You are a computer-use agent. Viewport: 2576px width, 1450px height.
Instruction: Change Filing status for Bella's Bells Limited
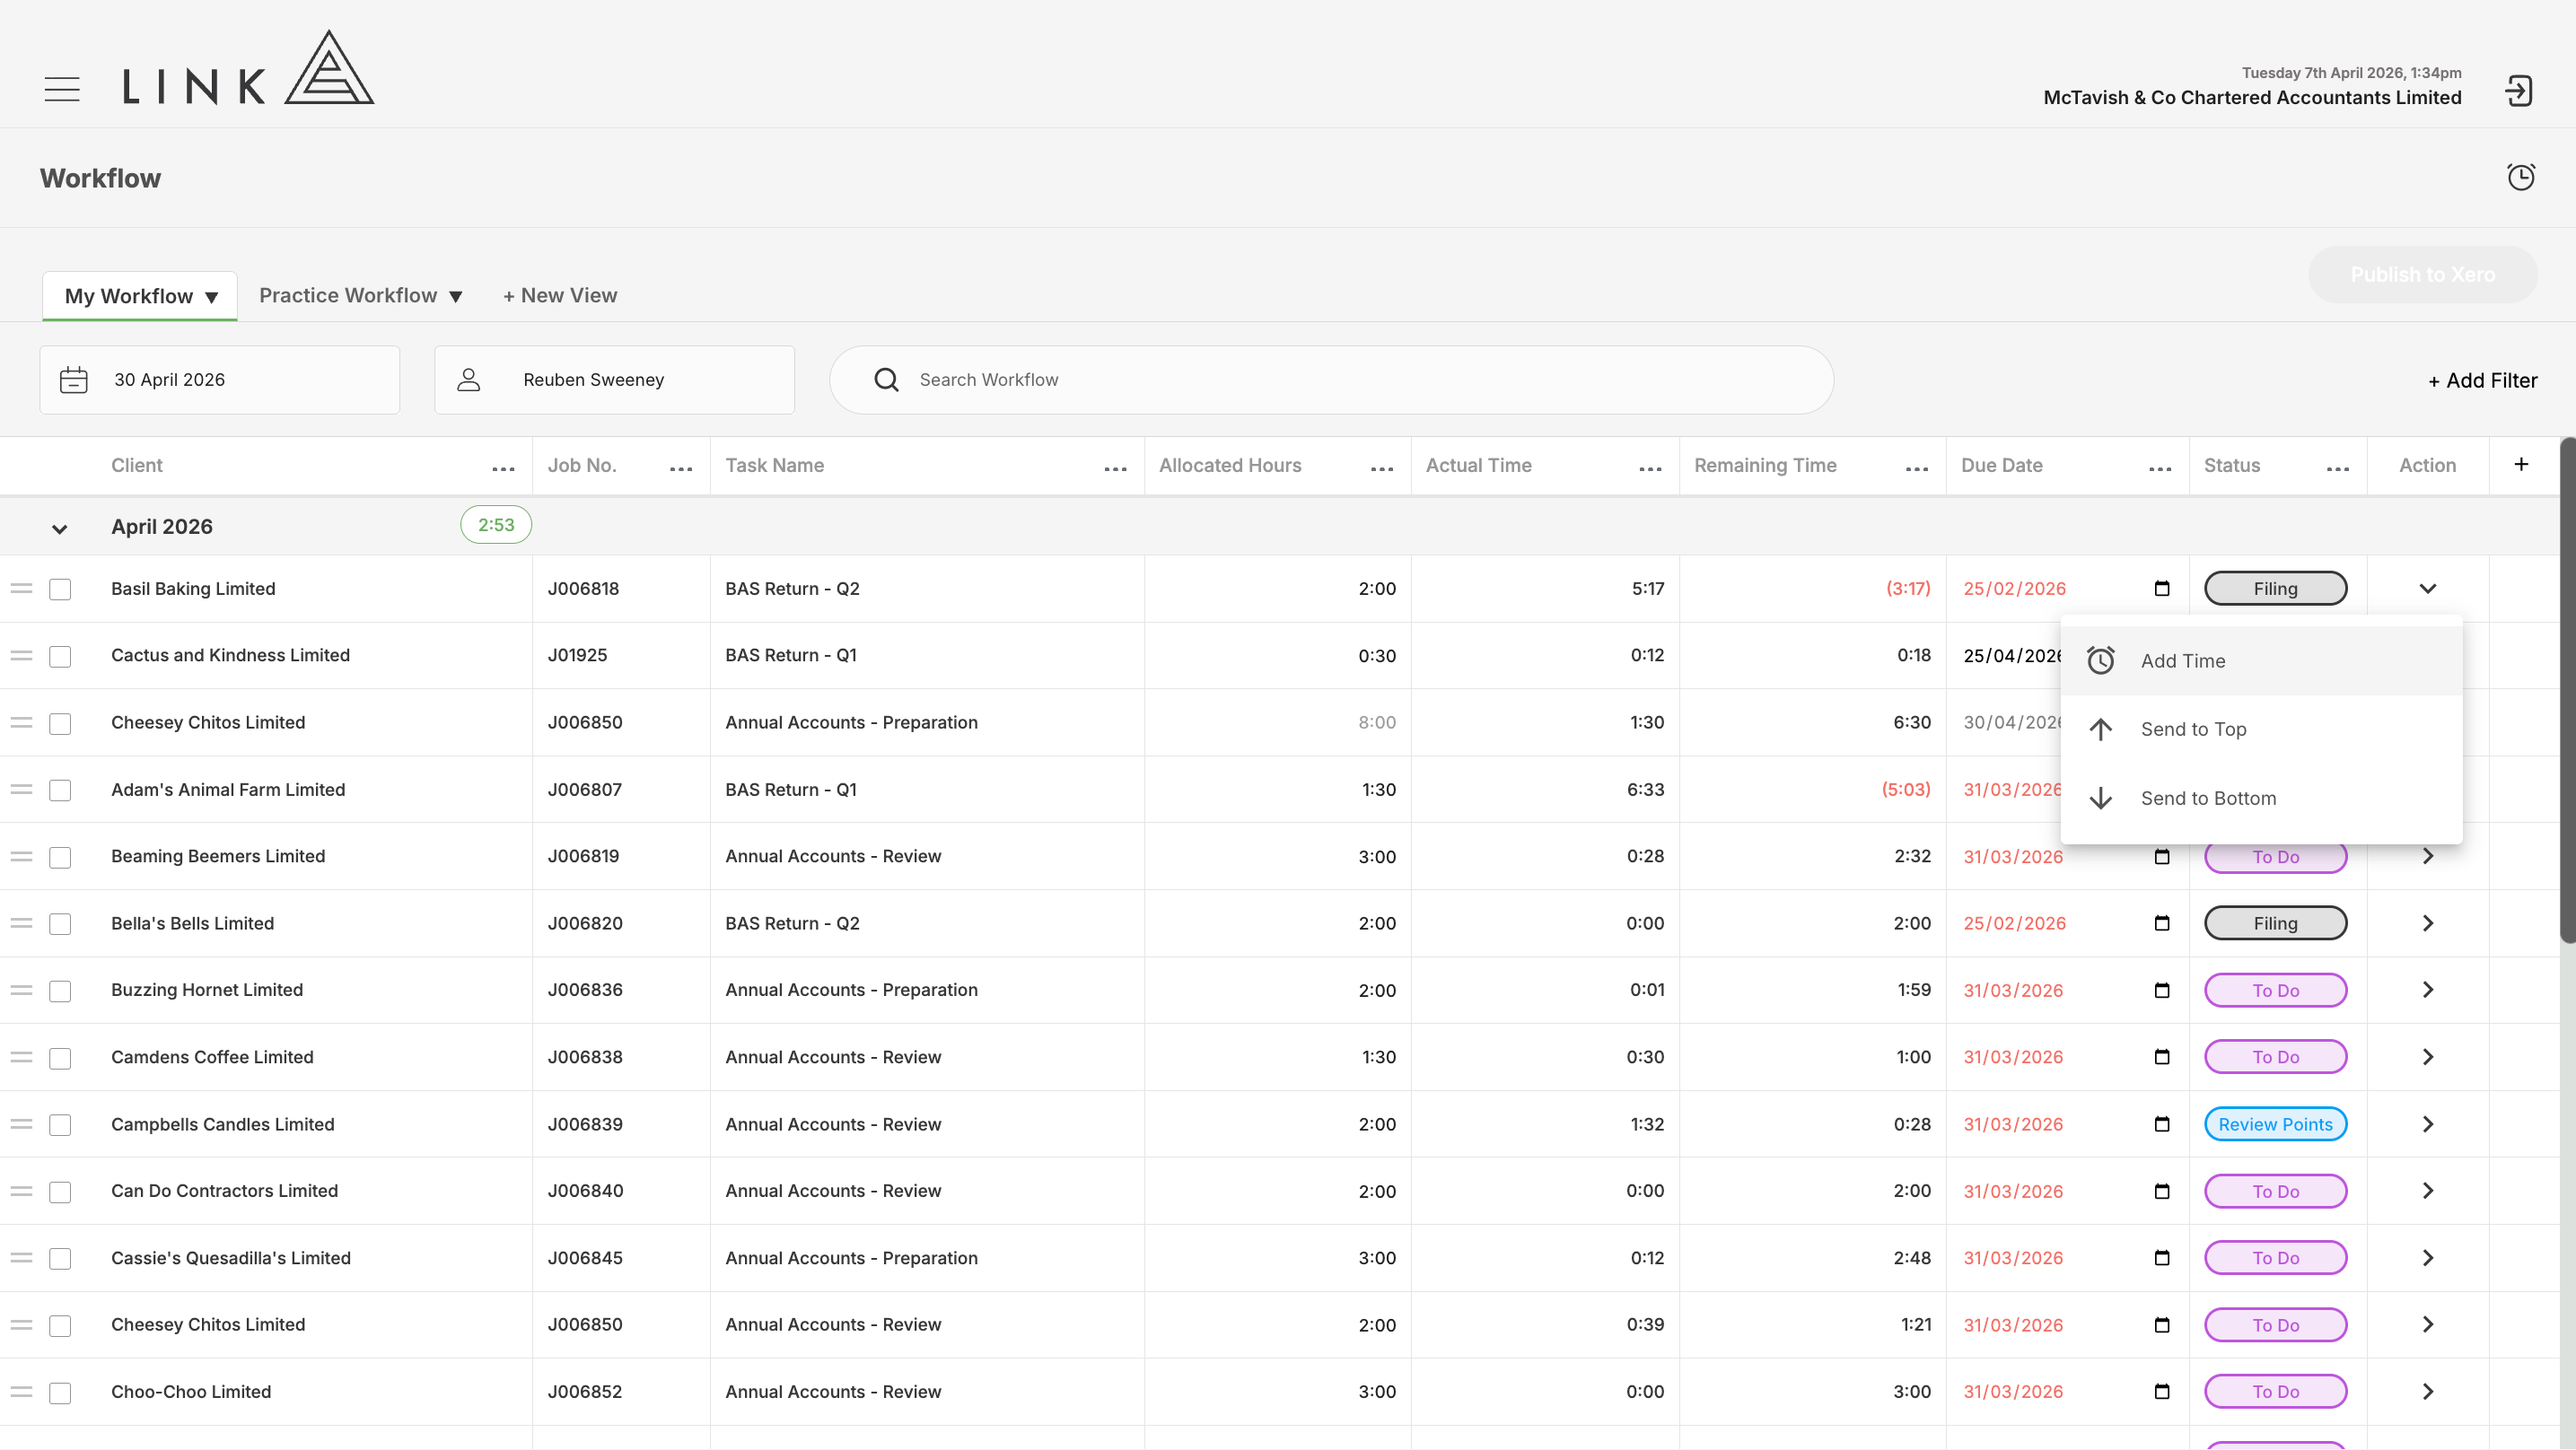pos(2275,923)
